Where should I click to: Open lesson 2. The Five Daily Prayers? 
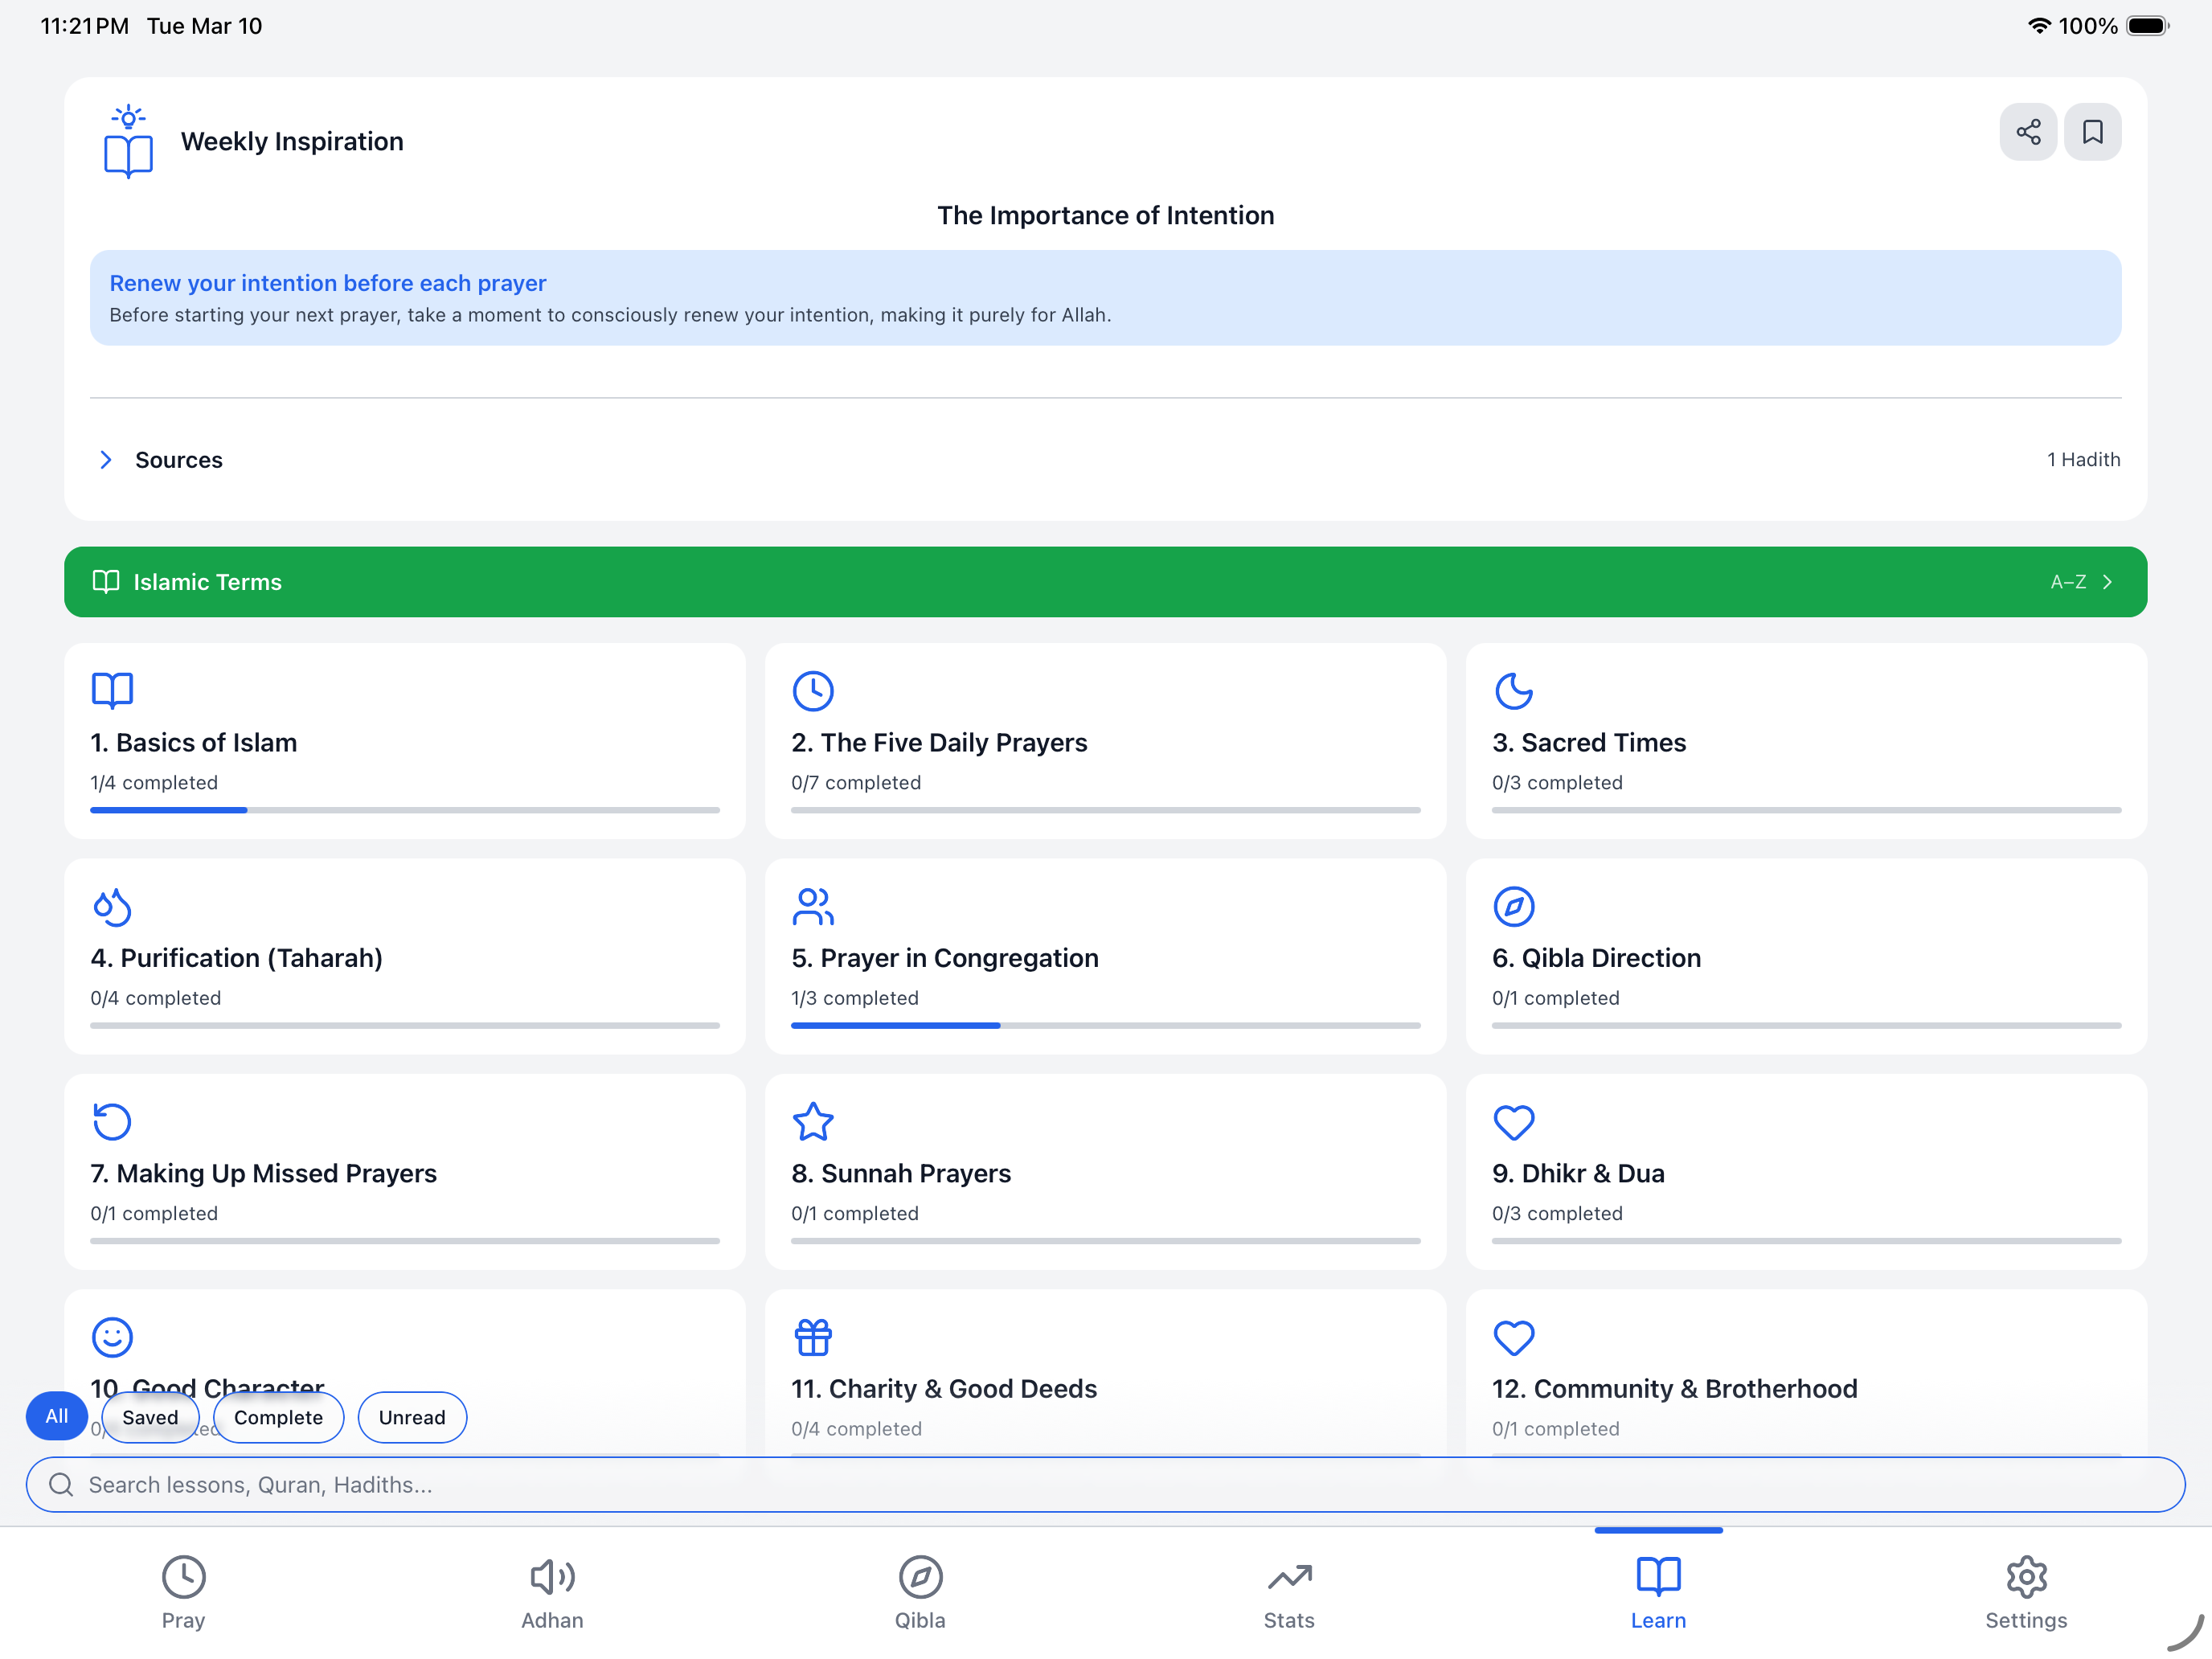click(x=1106, y=741)
